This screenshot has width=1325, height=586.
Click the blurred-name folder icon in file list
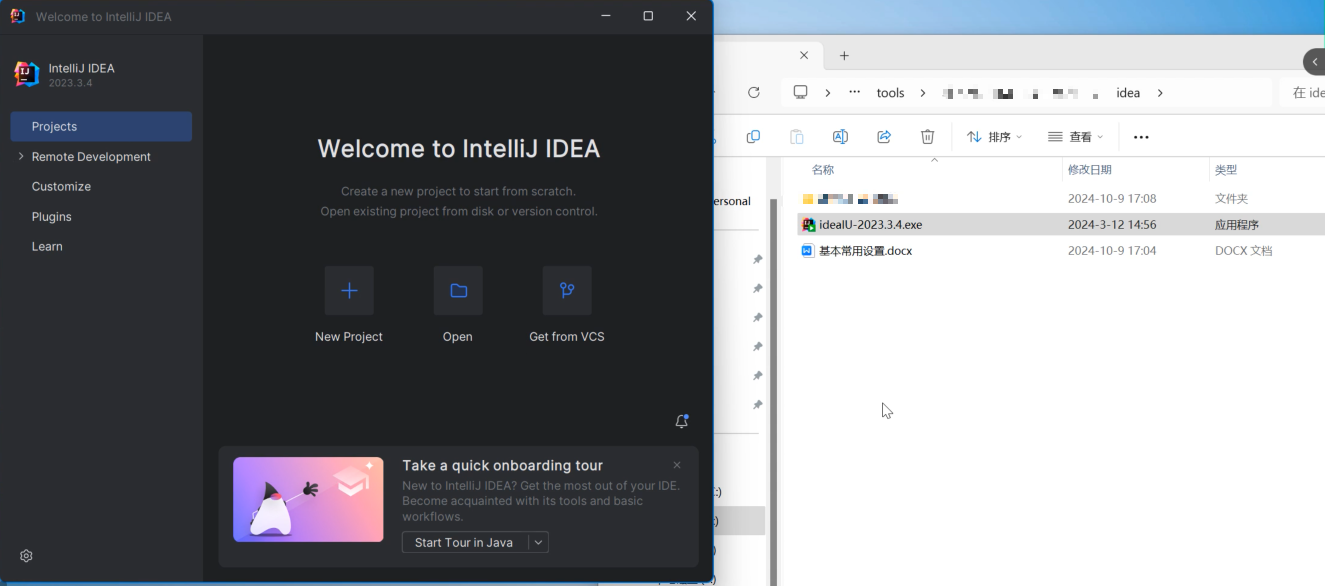[808, 199]
